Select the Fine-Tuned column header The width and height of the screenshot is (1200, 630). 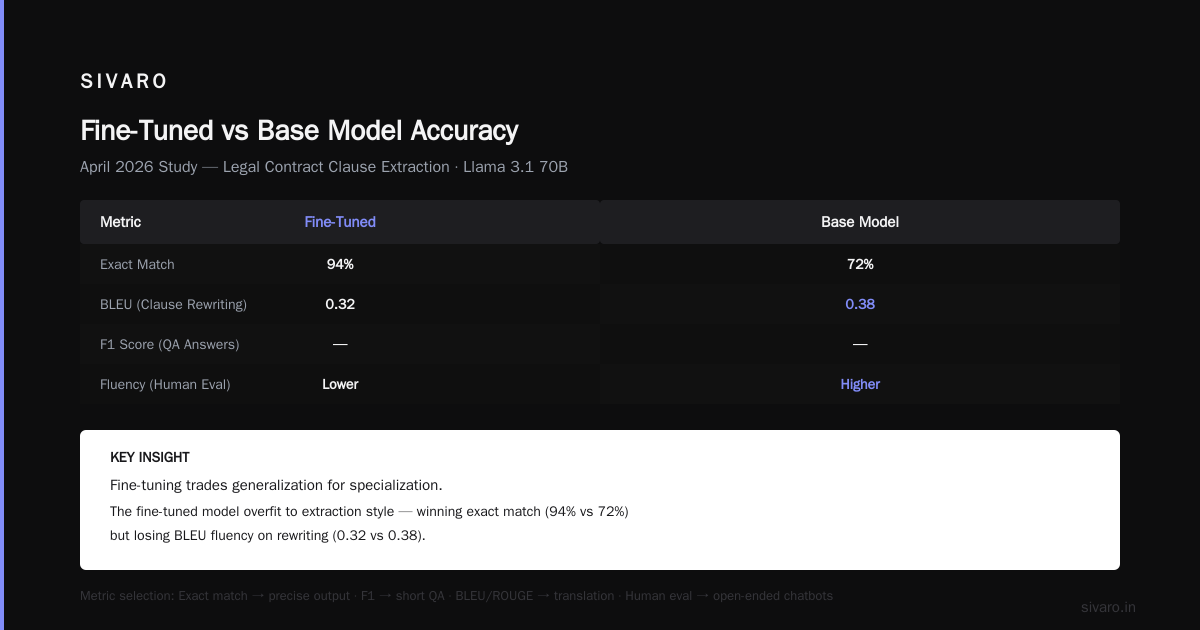point(340,222)
